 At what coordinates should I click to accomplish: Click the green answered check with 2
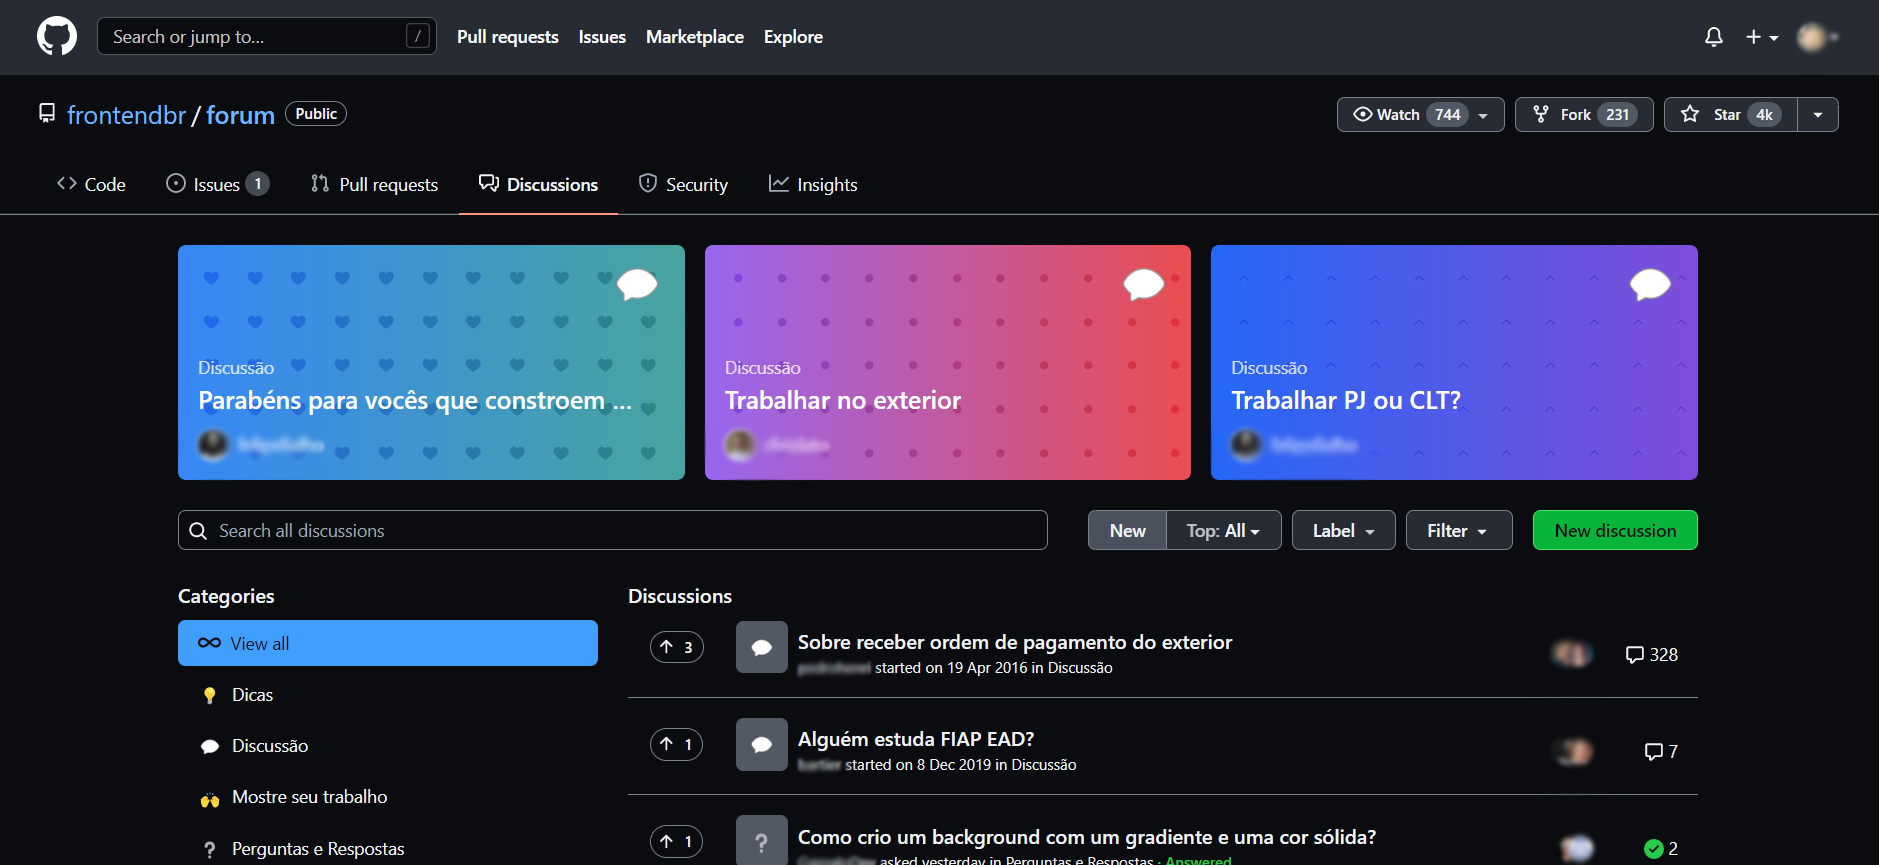pyautogui.click(x=1661, y=848)
